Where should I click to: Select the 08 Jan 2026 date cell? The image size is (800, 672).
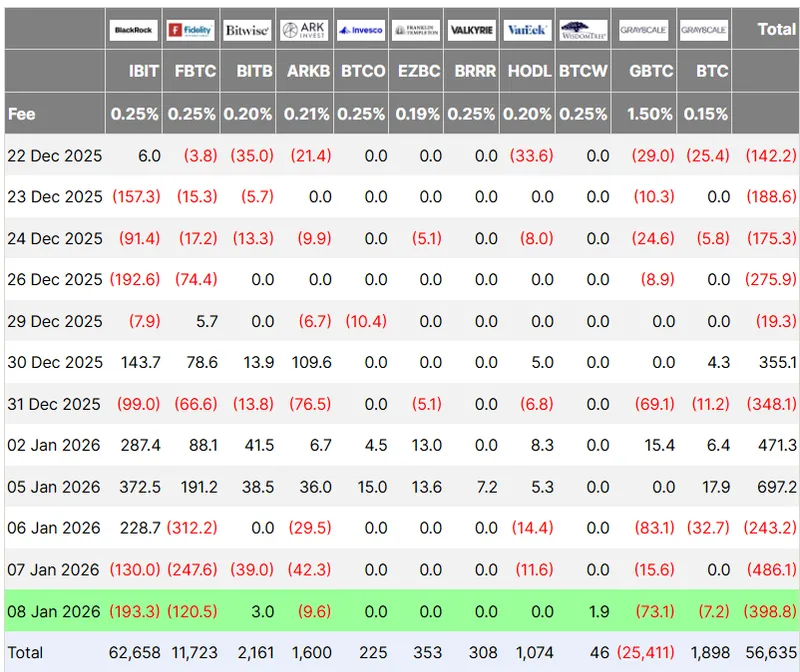coord(53,611)
